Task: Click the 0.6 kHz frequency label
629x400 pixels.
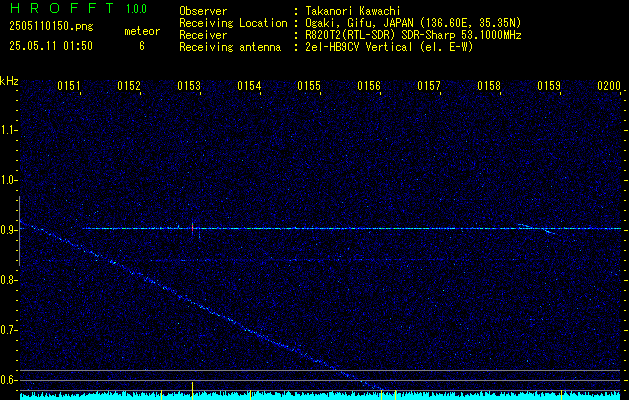Action: (8, 380)
